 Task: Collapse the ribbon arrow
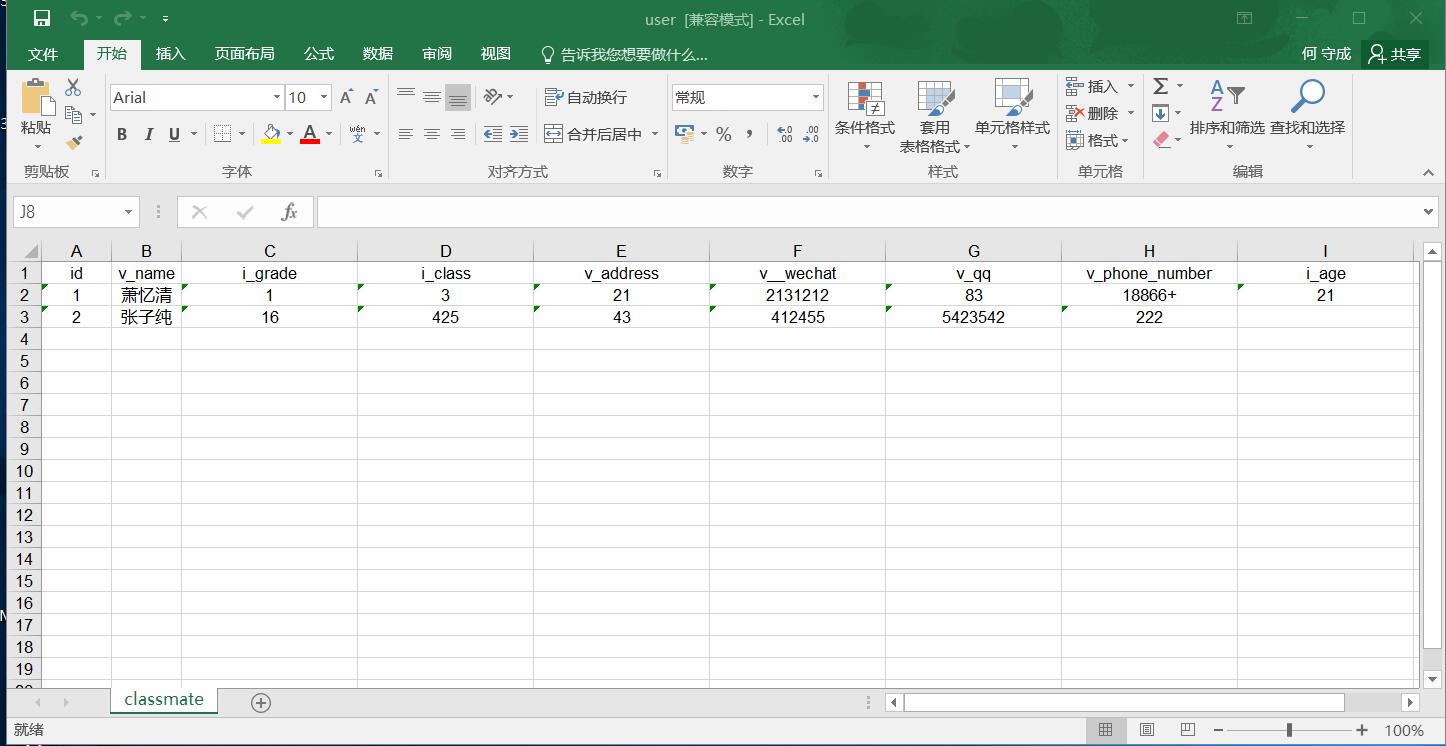[x=1428, y=173]
